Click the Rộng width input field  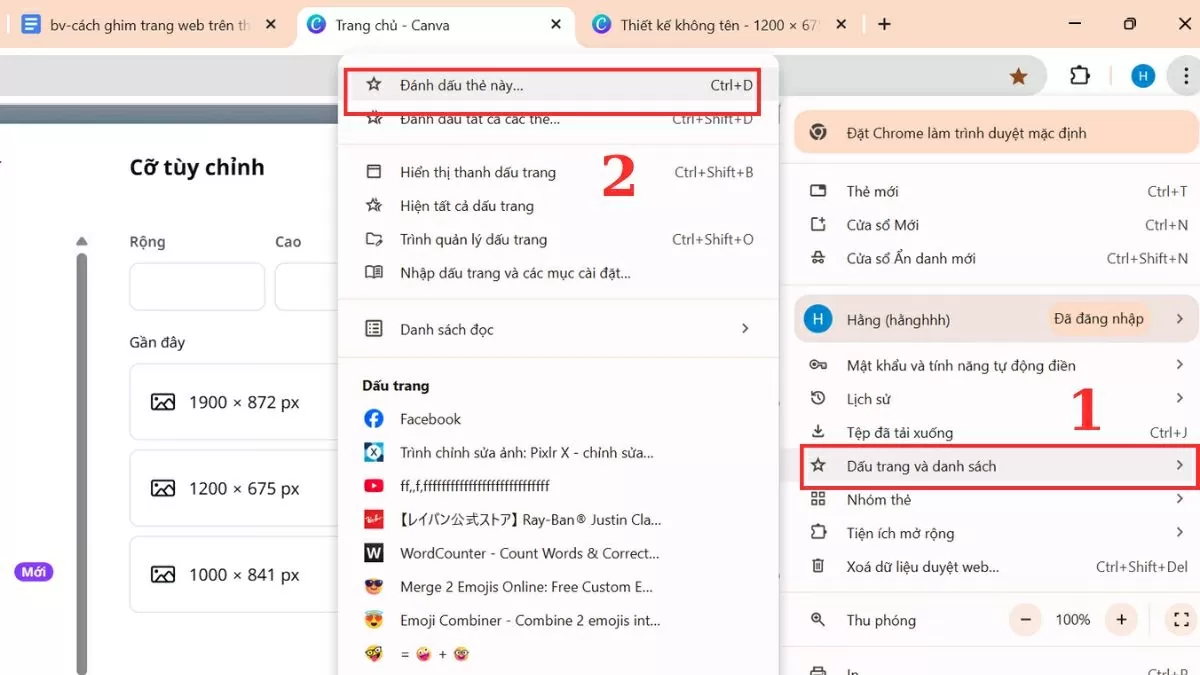pos(196,286)
